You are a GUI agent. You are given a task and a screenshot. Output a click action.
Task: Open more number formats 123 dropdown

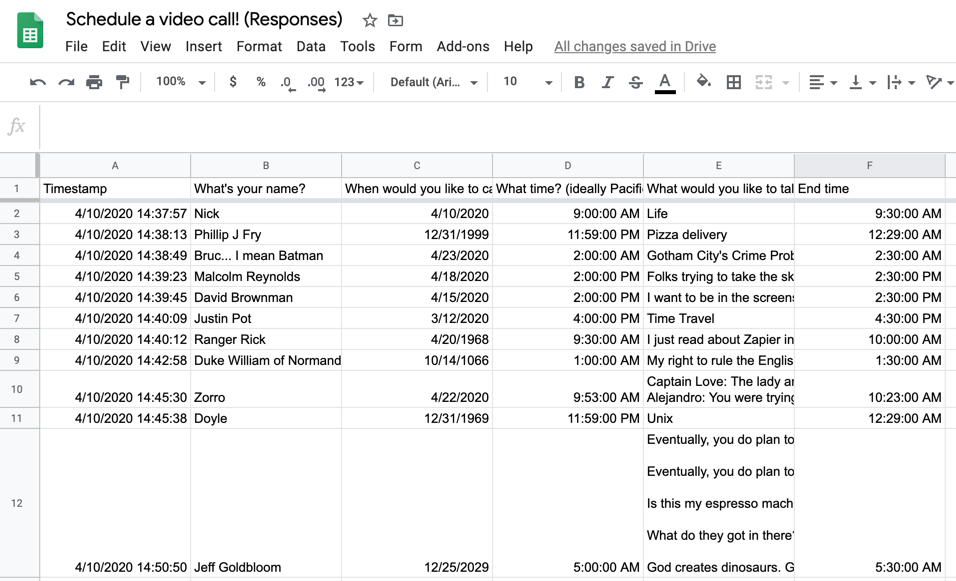click(x=349, y=82)
